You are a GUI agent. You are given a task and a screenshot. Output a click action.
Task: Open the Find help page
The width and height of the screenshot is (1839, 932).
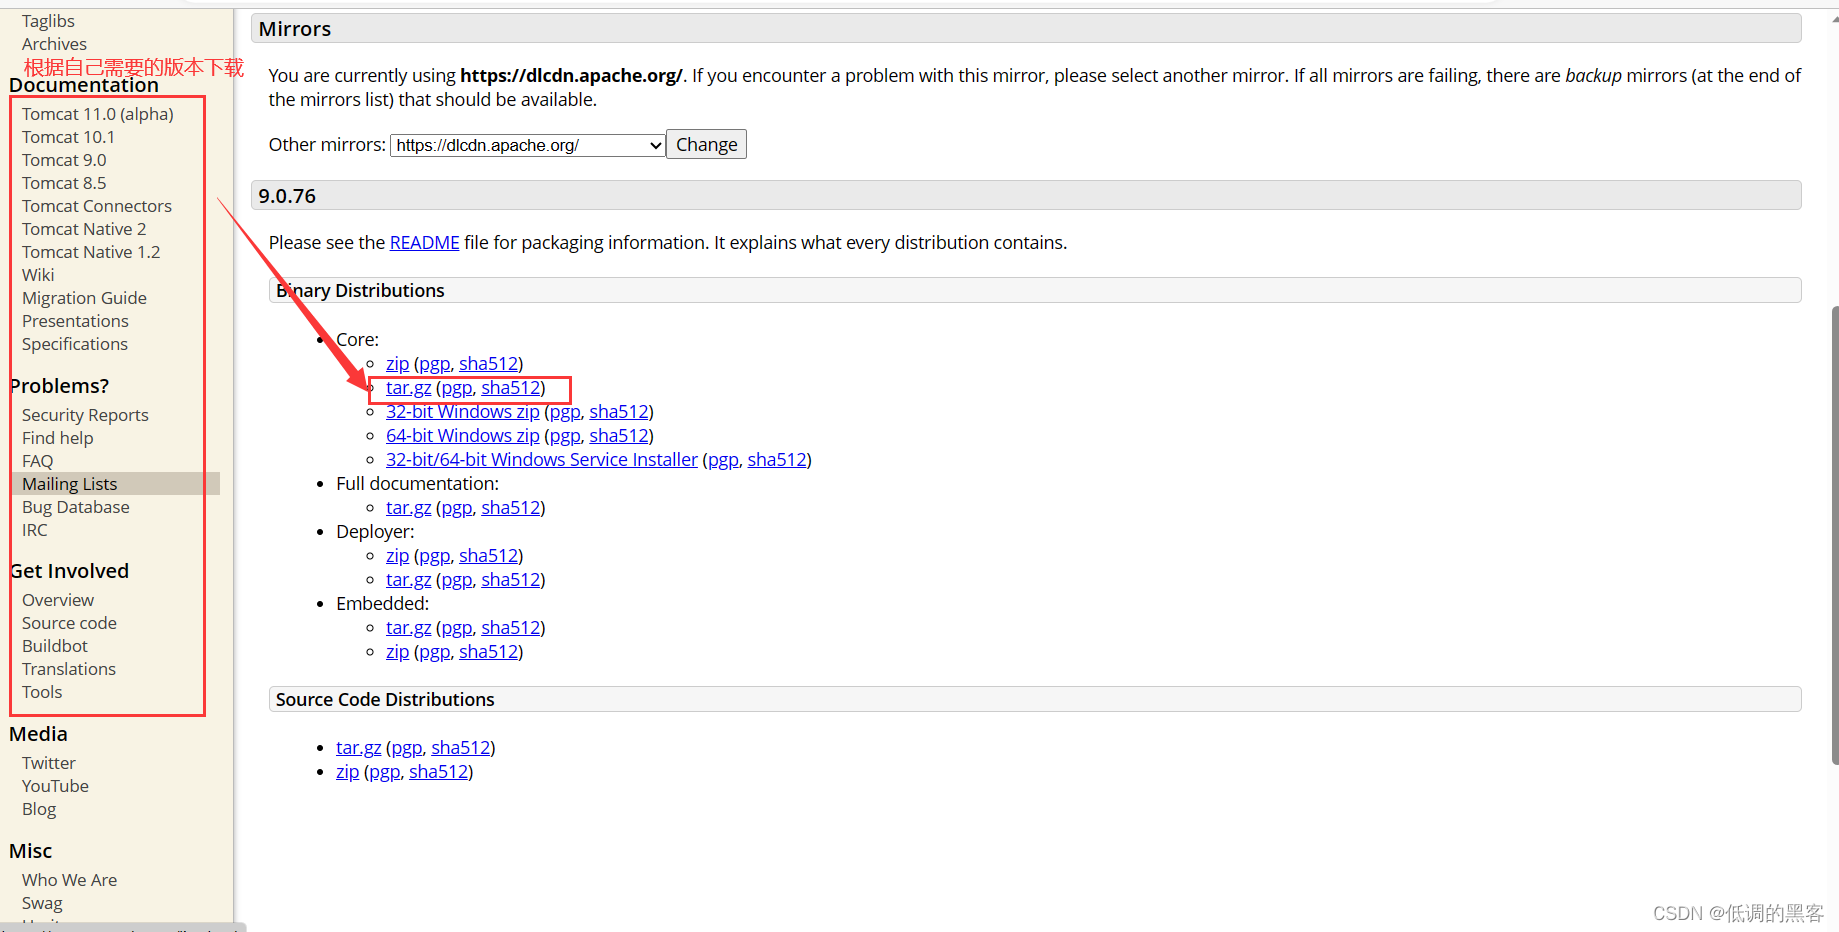(57, 438)
